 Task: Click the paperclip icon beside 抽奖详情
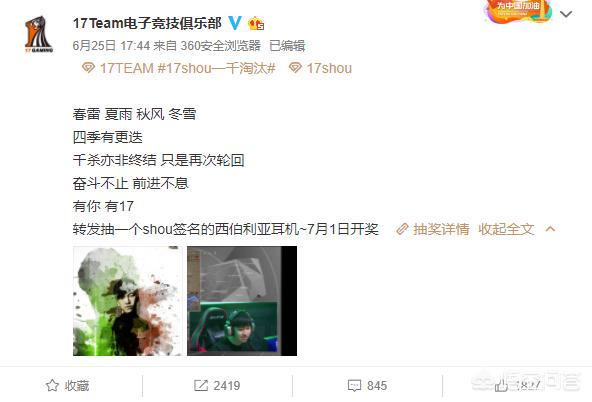click(x=402, y=229)
